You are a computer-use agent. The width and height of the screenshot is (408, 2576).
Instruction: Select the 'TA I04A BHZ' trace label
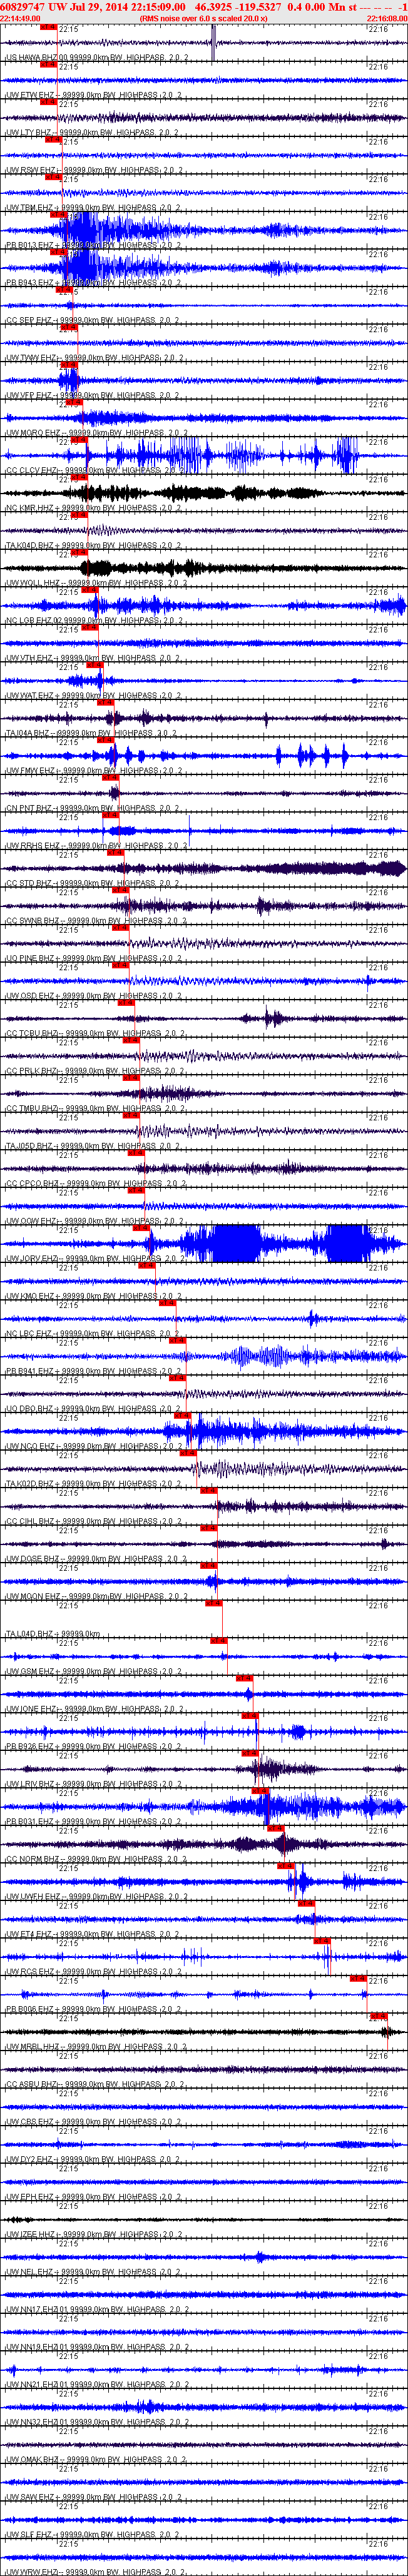pos(28,733)
